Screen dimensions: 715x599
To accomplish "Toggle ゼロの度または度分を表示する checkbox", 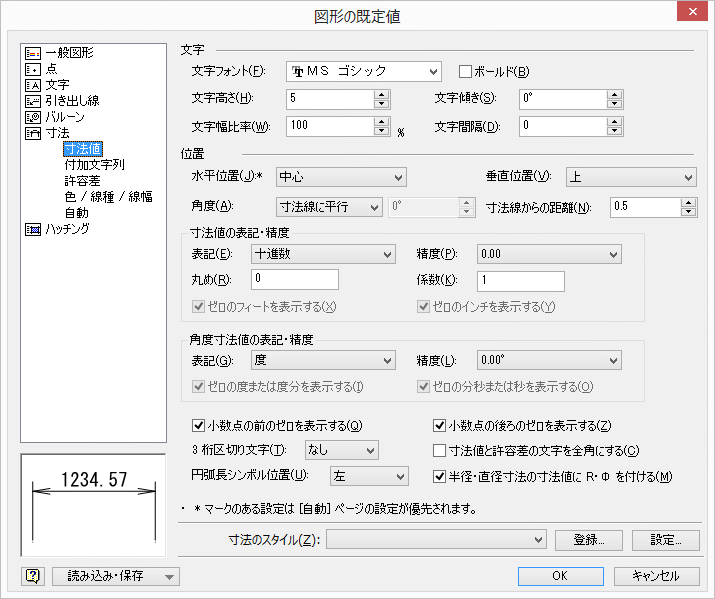I will tap(198, 387).
